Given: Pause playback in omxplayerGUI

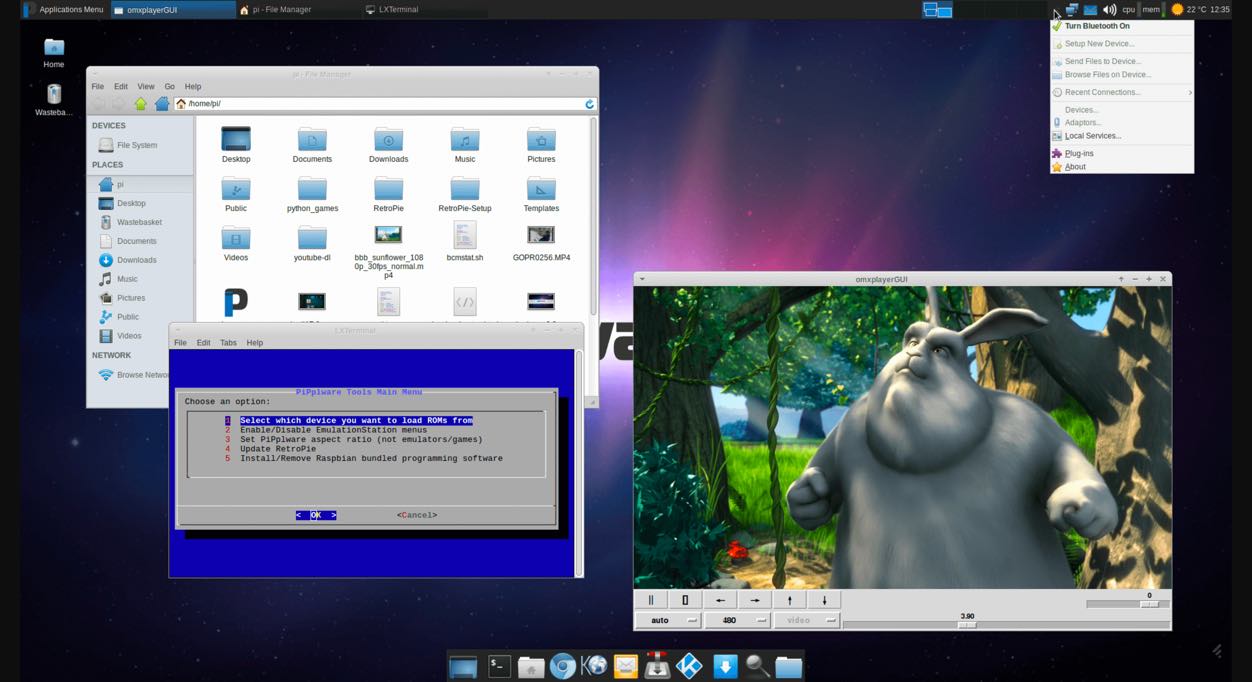Looking at the screenshot, I should pos(650,600).
